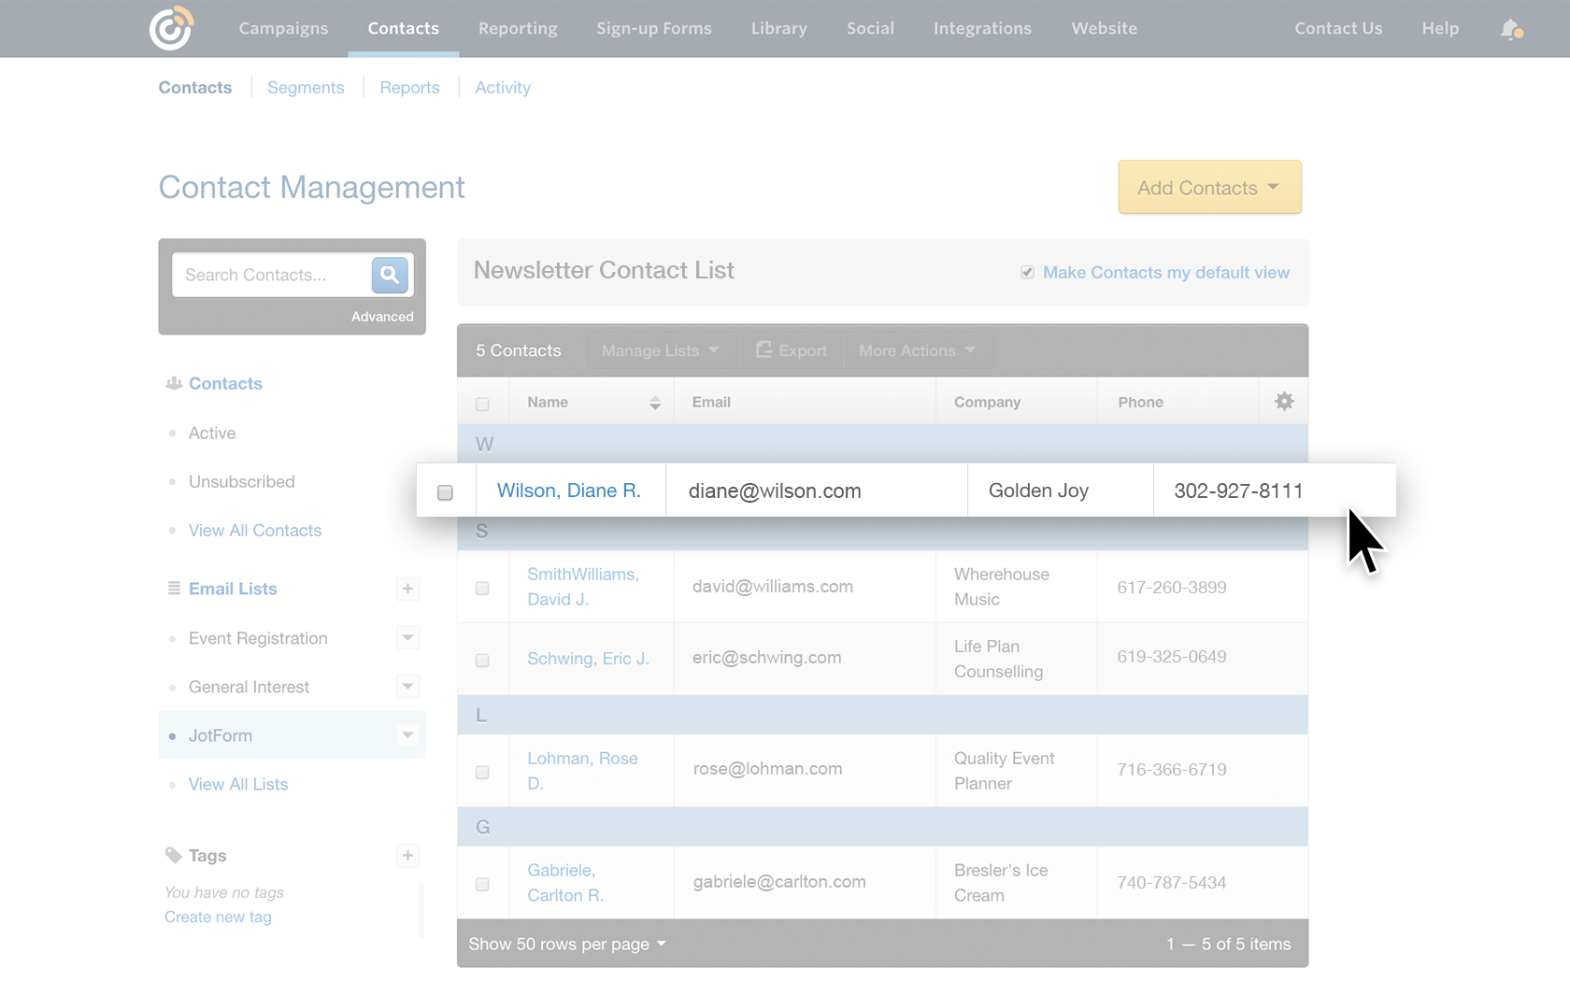Toggle Make Contacts my default view checkbox

point(1027,272)
